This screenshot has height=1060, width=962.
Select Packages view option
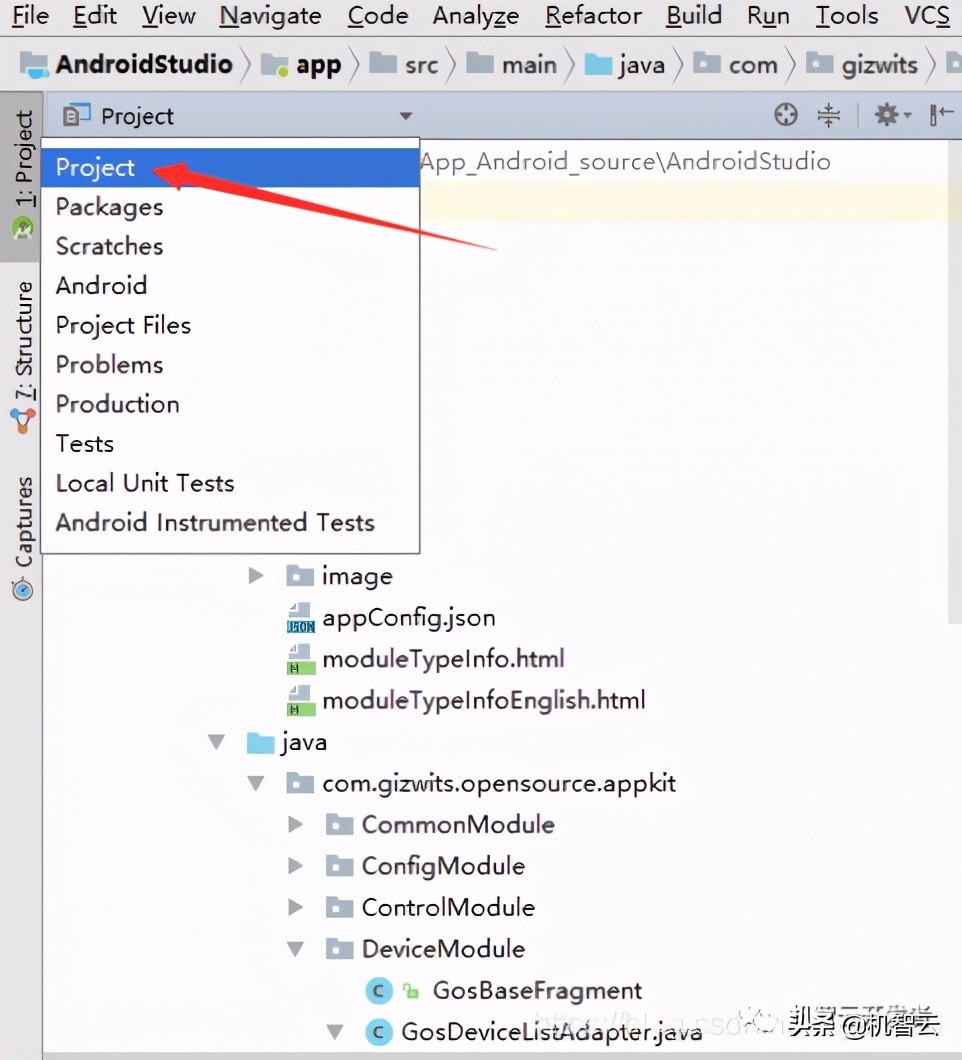pyautogui.click(x=231, y=207)
